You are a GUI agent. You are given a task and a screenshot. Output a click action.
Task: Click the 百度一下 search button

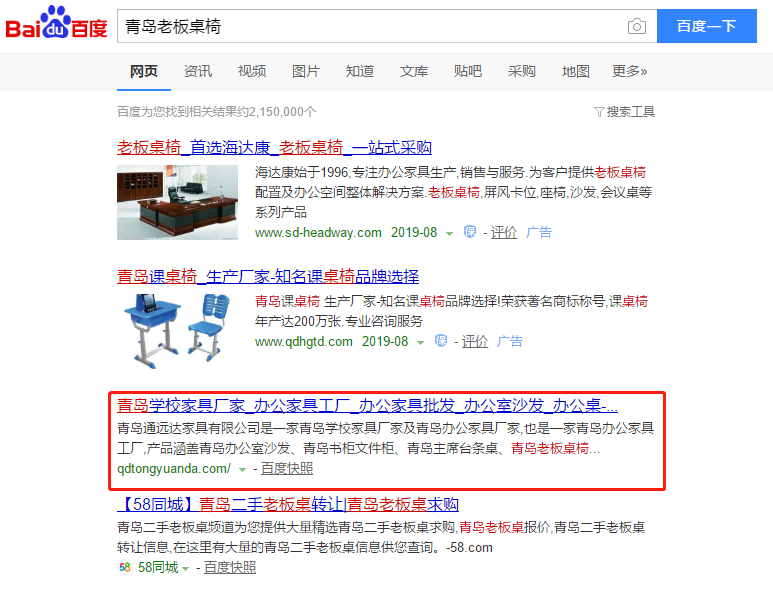706,26
